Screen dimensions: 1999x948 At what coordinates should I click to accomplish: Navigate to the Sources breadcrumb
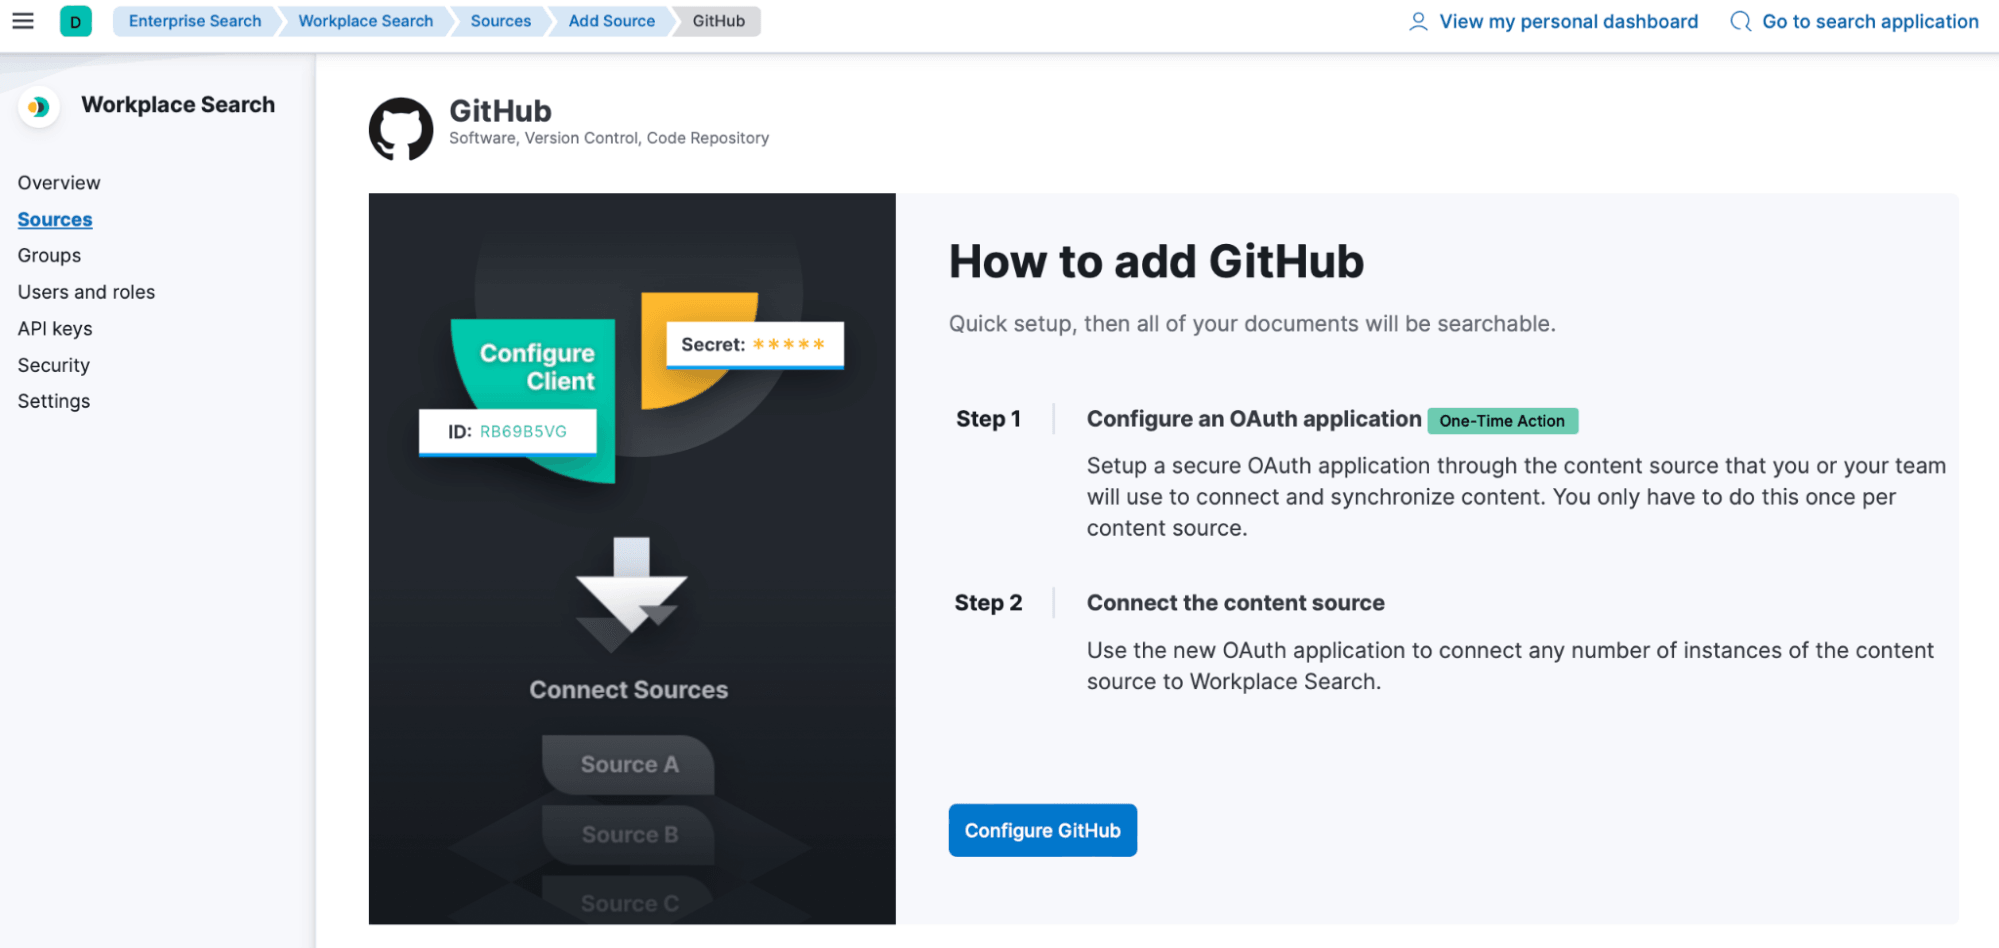pyautogui.click(x=501, y=21)
